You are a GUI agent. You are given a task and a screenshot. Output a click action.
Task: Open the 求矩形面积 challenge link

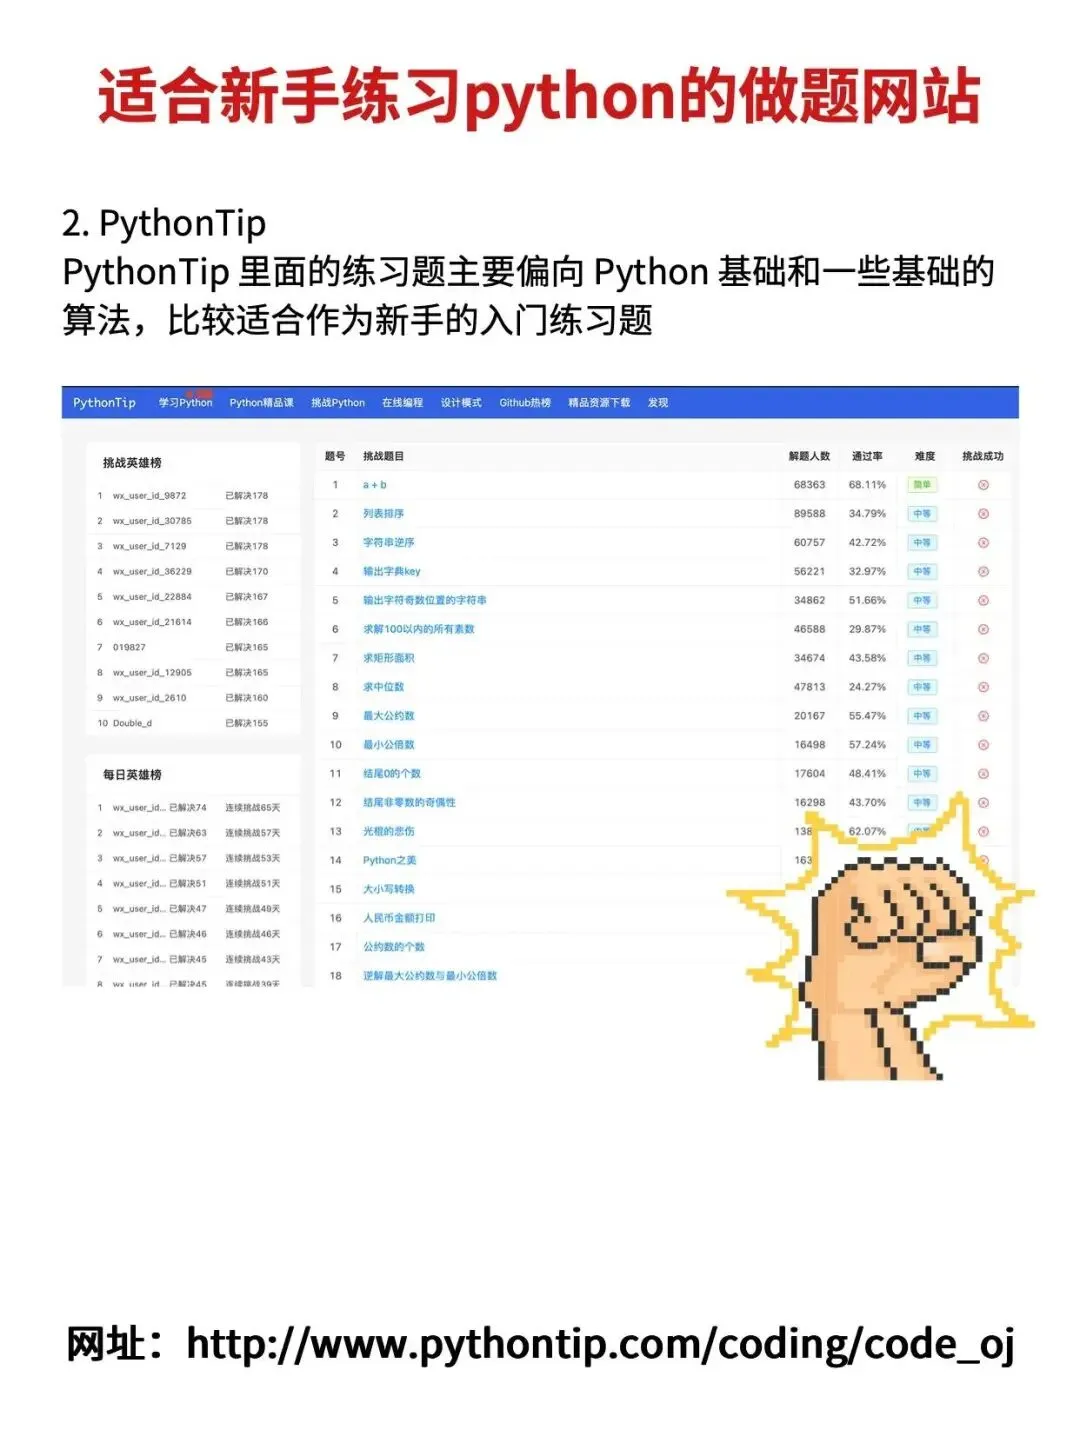click(x=388, y=659)
